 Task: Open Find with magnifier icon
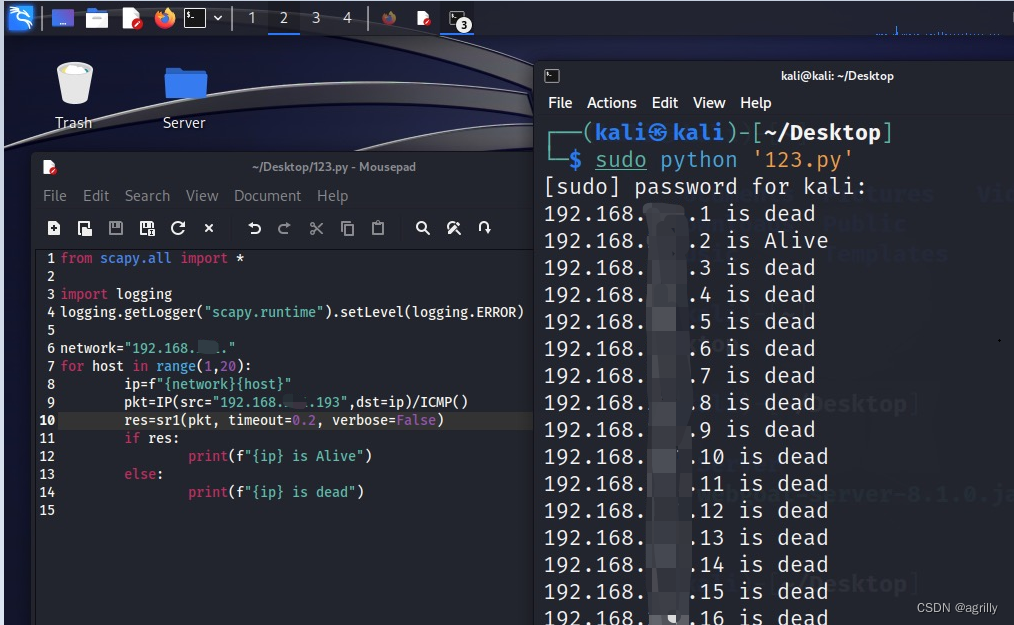click(x=422, y=228)
